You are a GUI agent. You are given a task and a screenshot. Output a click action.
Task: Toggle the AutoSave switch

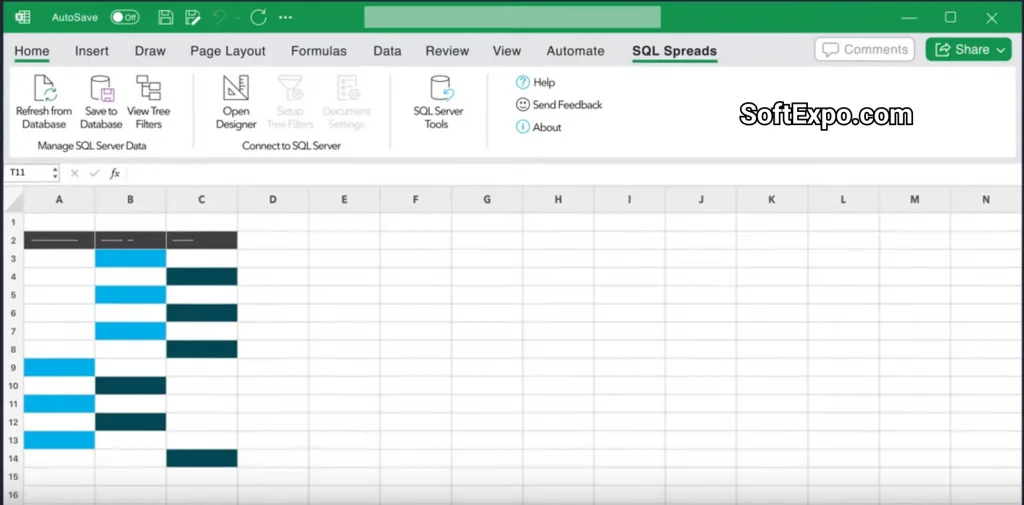125,17
